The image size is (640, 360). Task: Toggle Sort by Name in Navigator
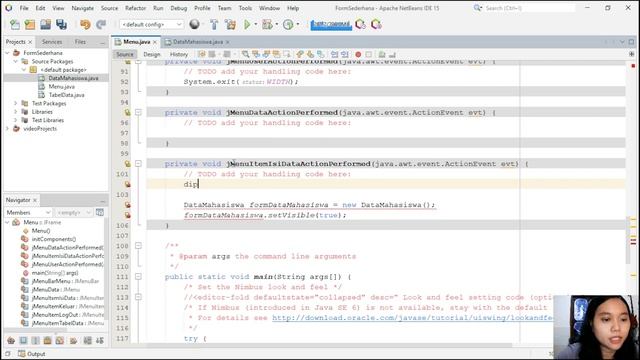tap(88, 340)
